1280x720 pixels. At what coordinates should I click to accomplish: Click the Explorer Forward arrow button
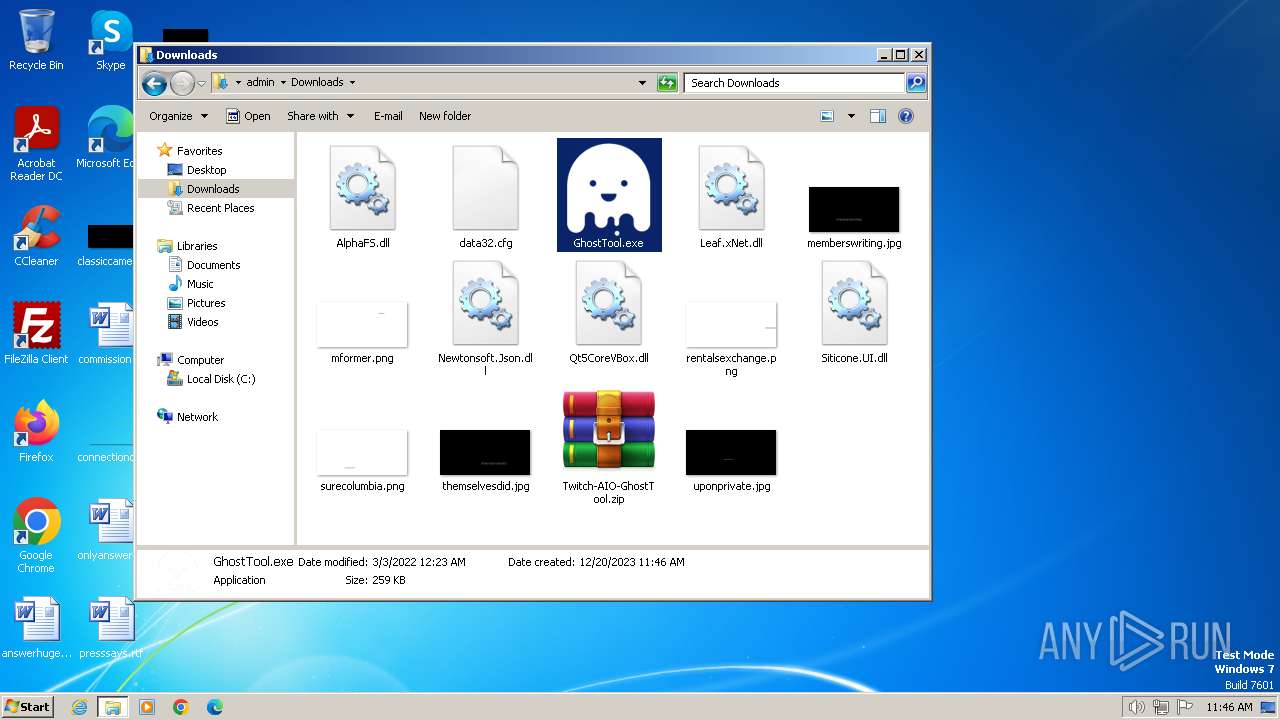[x=182, y=83]
